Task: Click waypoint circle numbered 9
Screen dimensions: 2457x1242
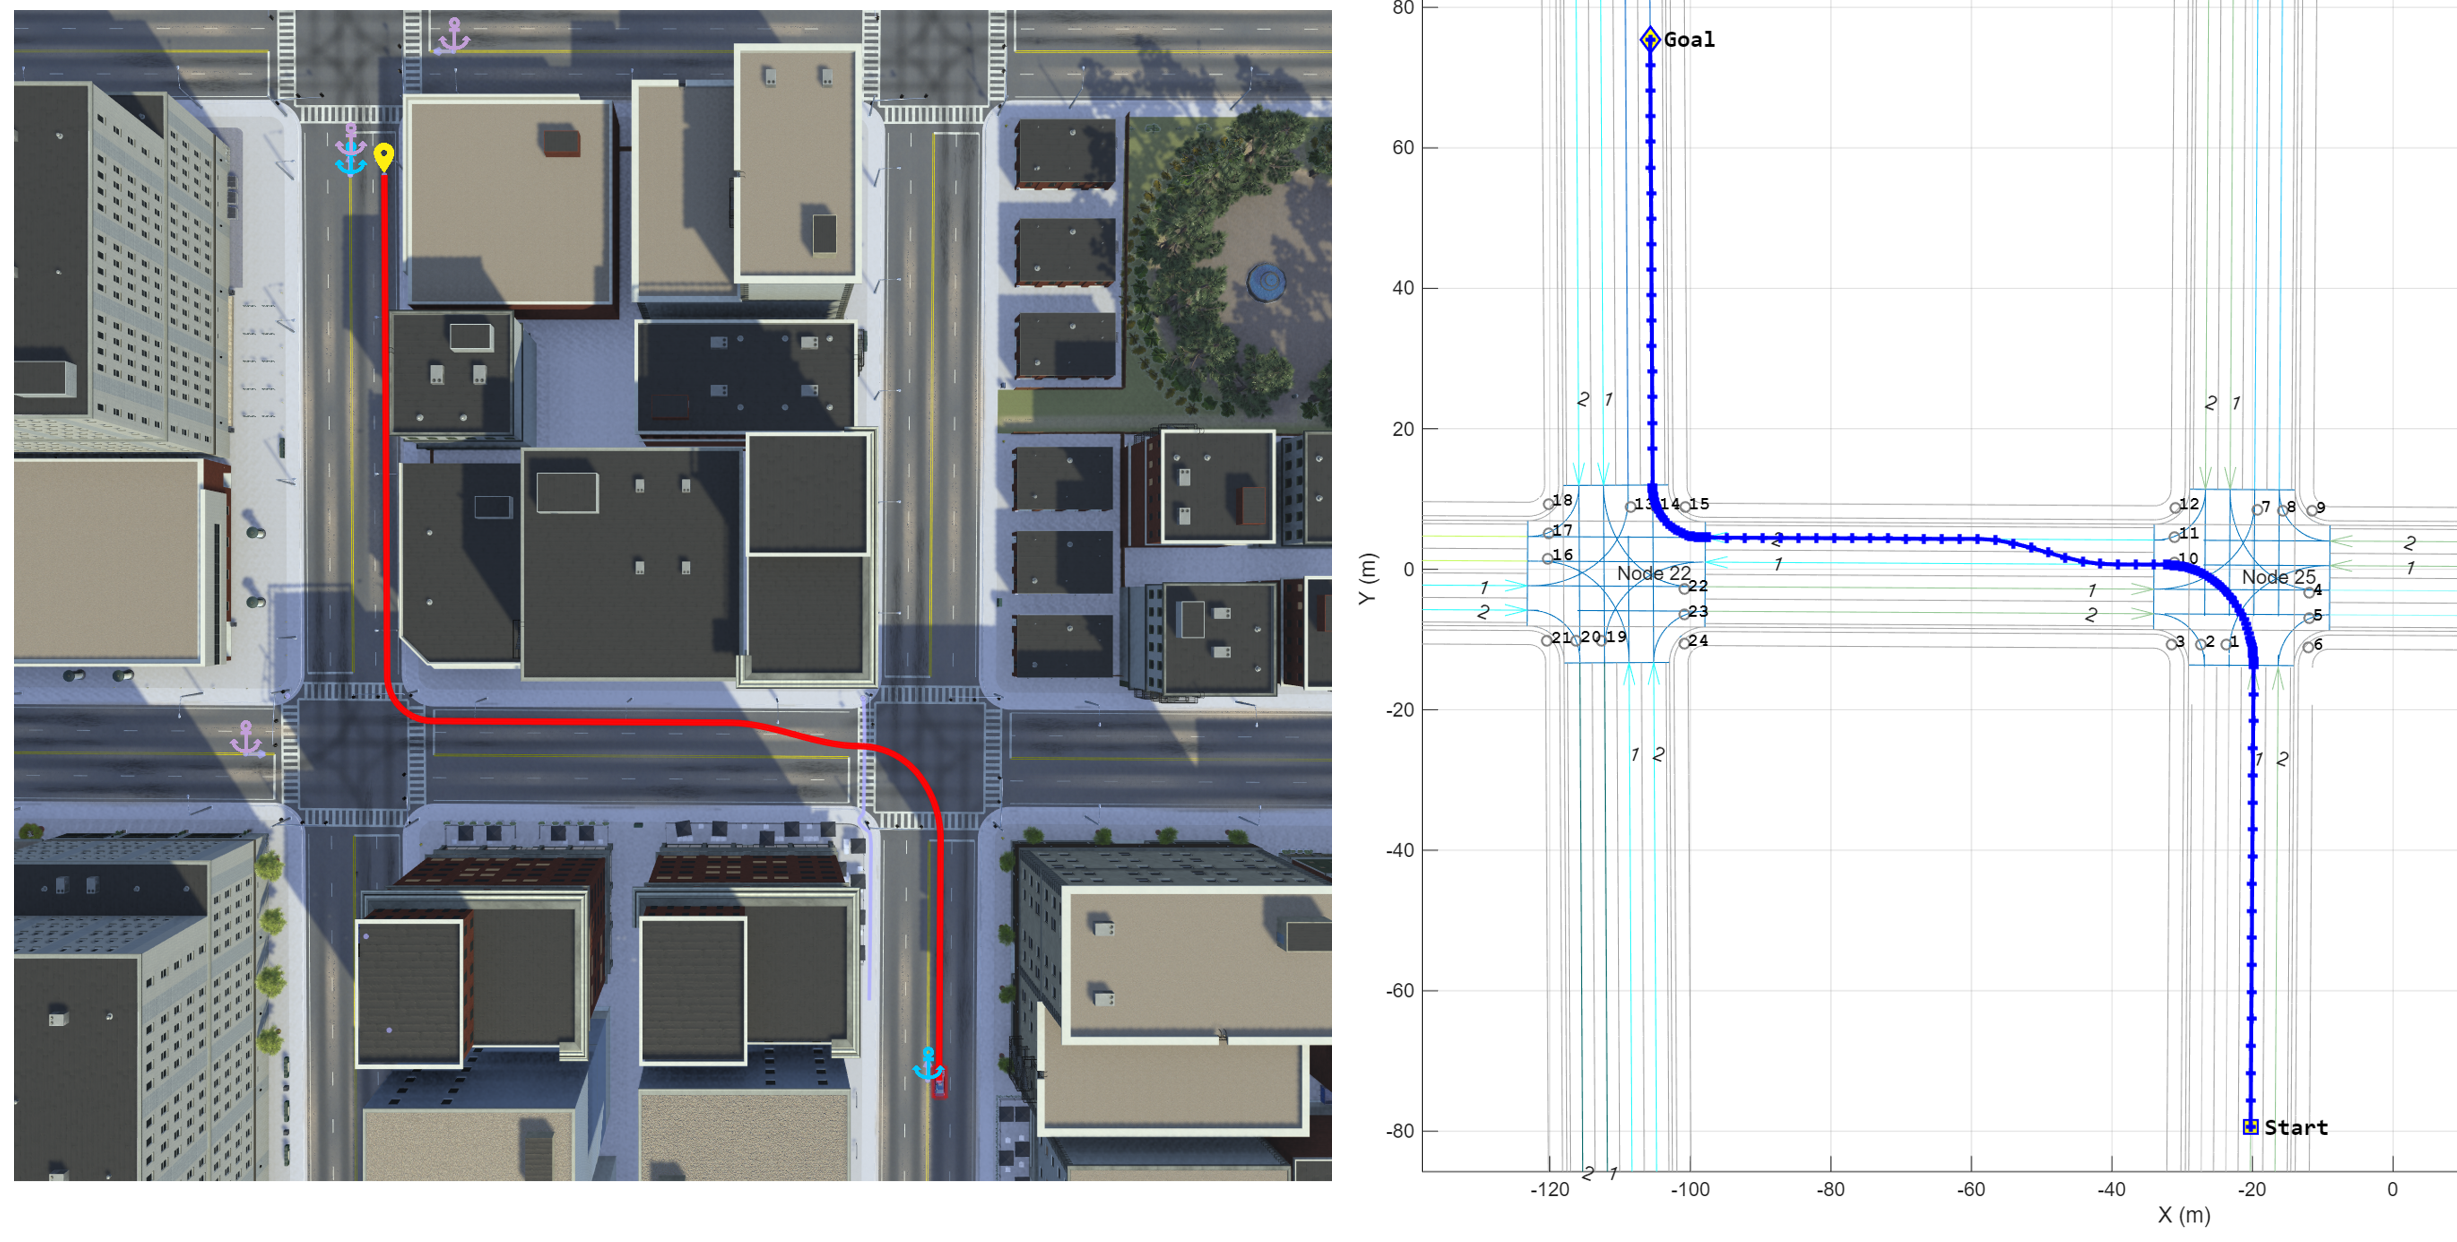Action: coord(2311,510)
